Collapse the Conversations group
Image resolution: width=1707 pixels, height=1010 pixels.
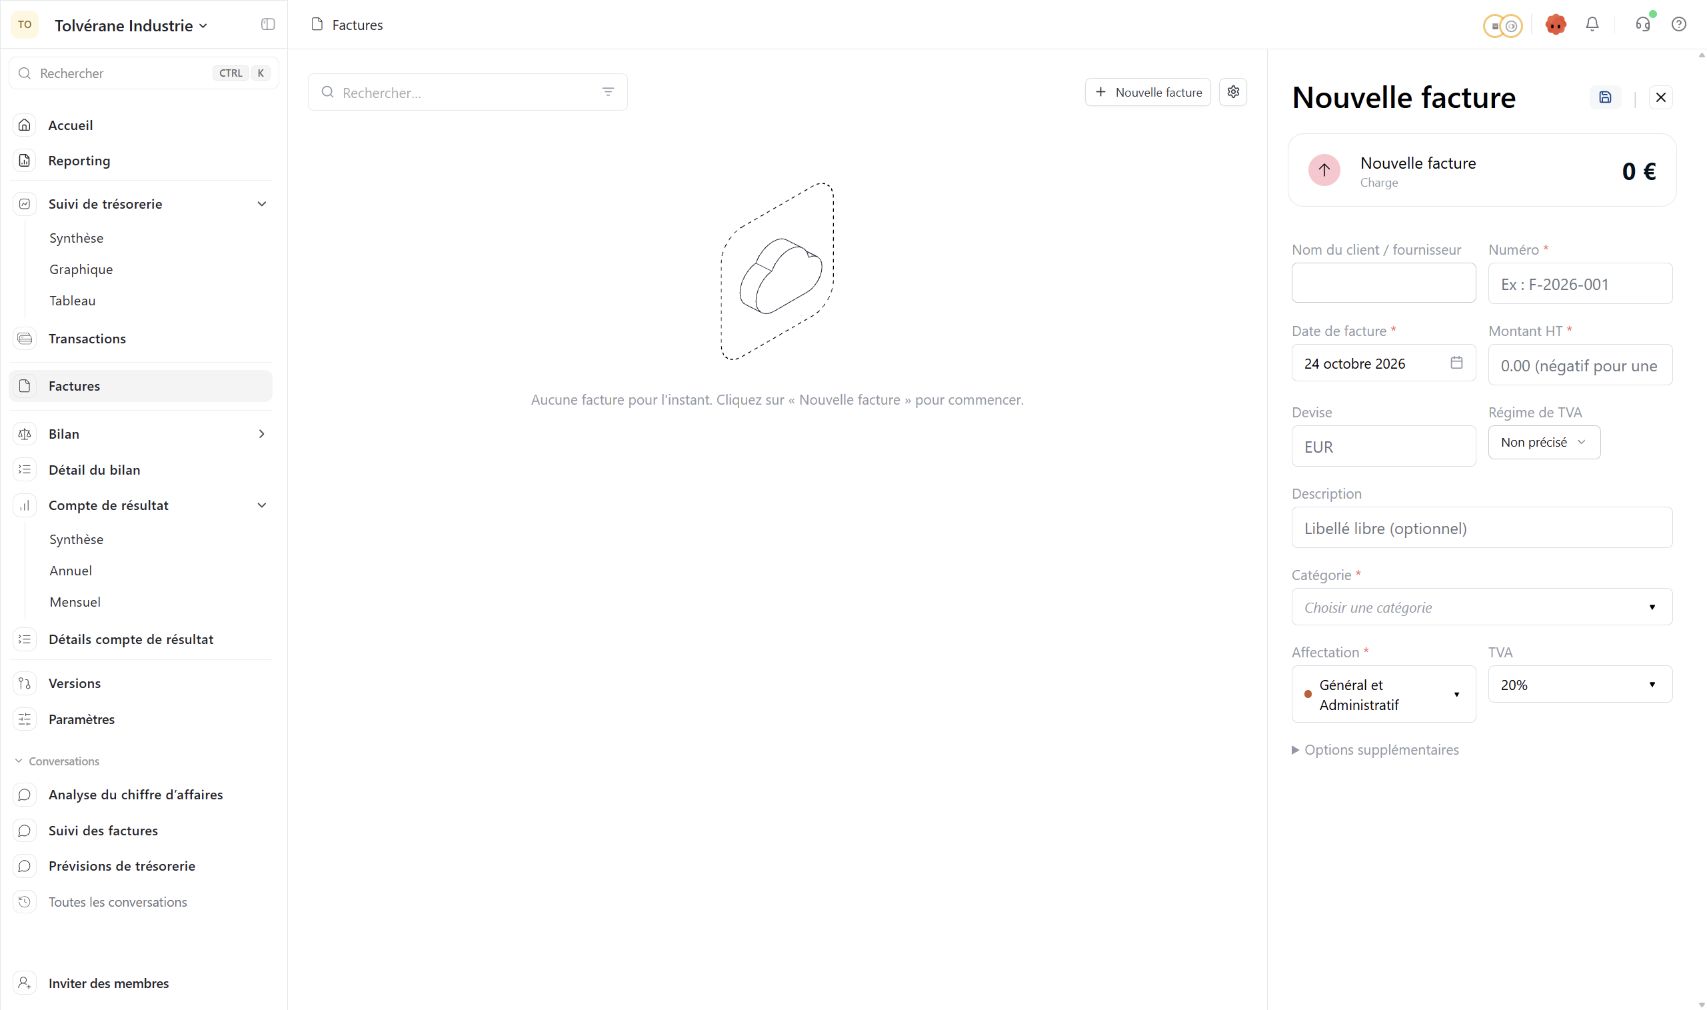pyautogui.click(x=56, y=762)
